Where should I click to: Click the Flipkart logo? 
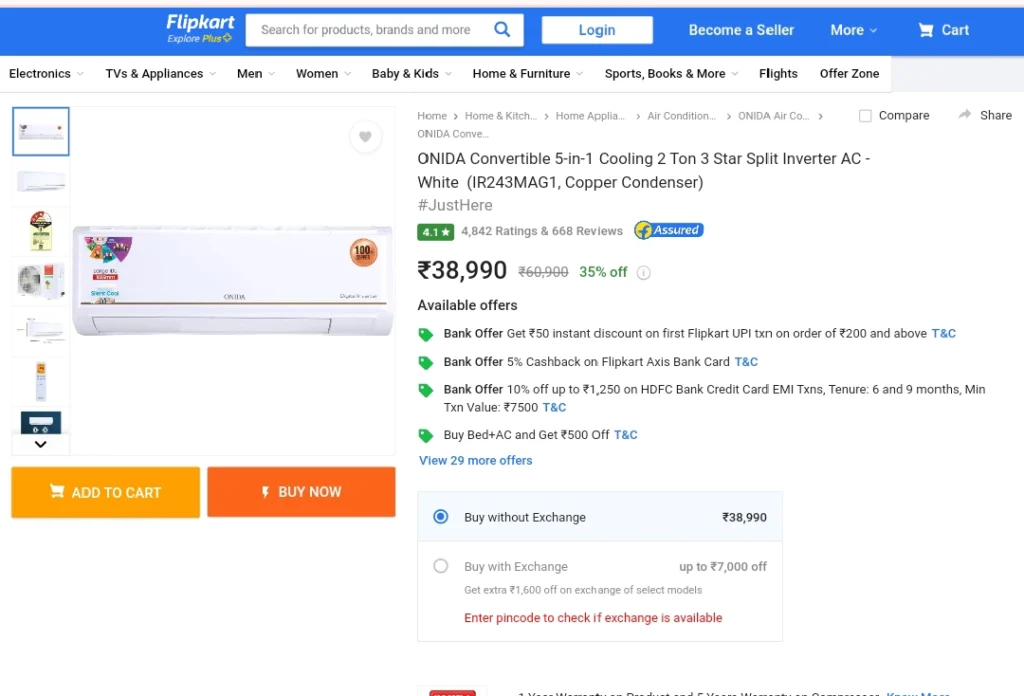[x=200, y=22]
